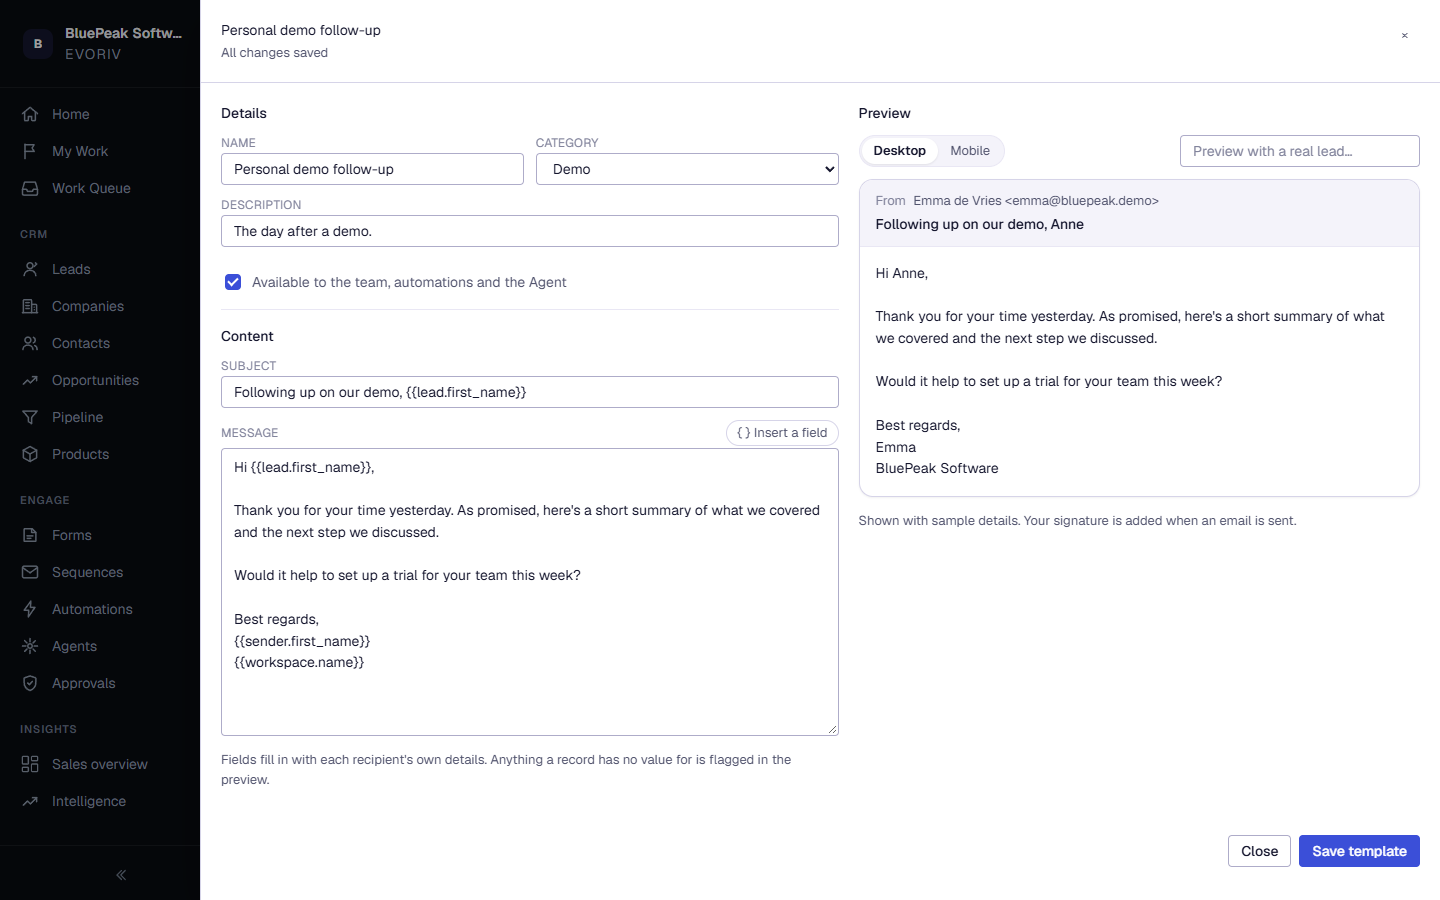1440x900 pixels.
Task: Collapse the sidebar with double-chevron
Action: point(121,875)
